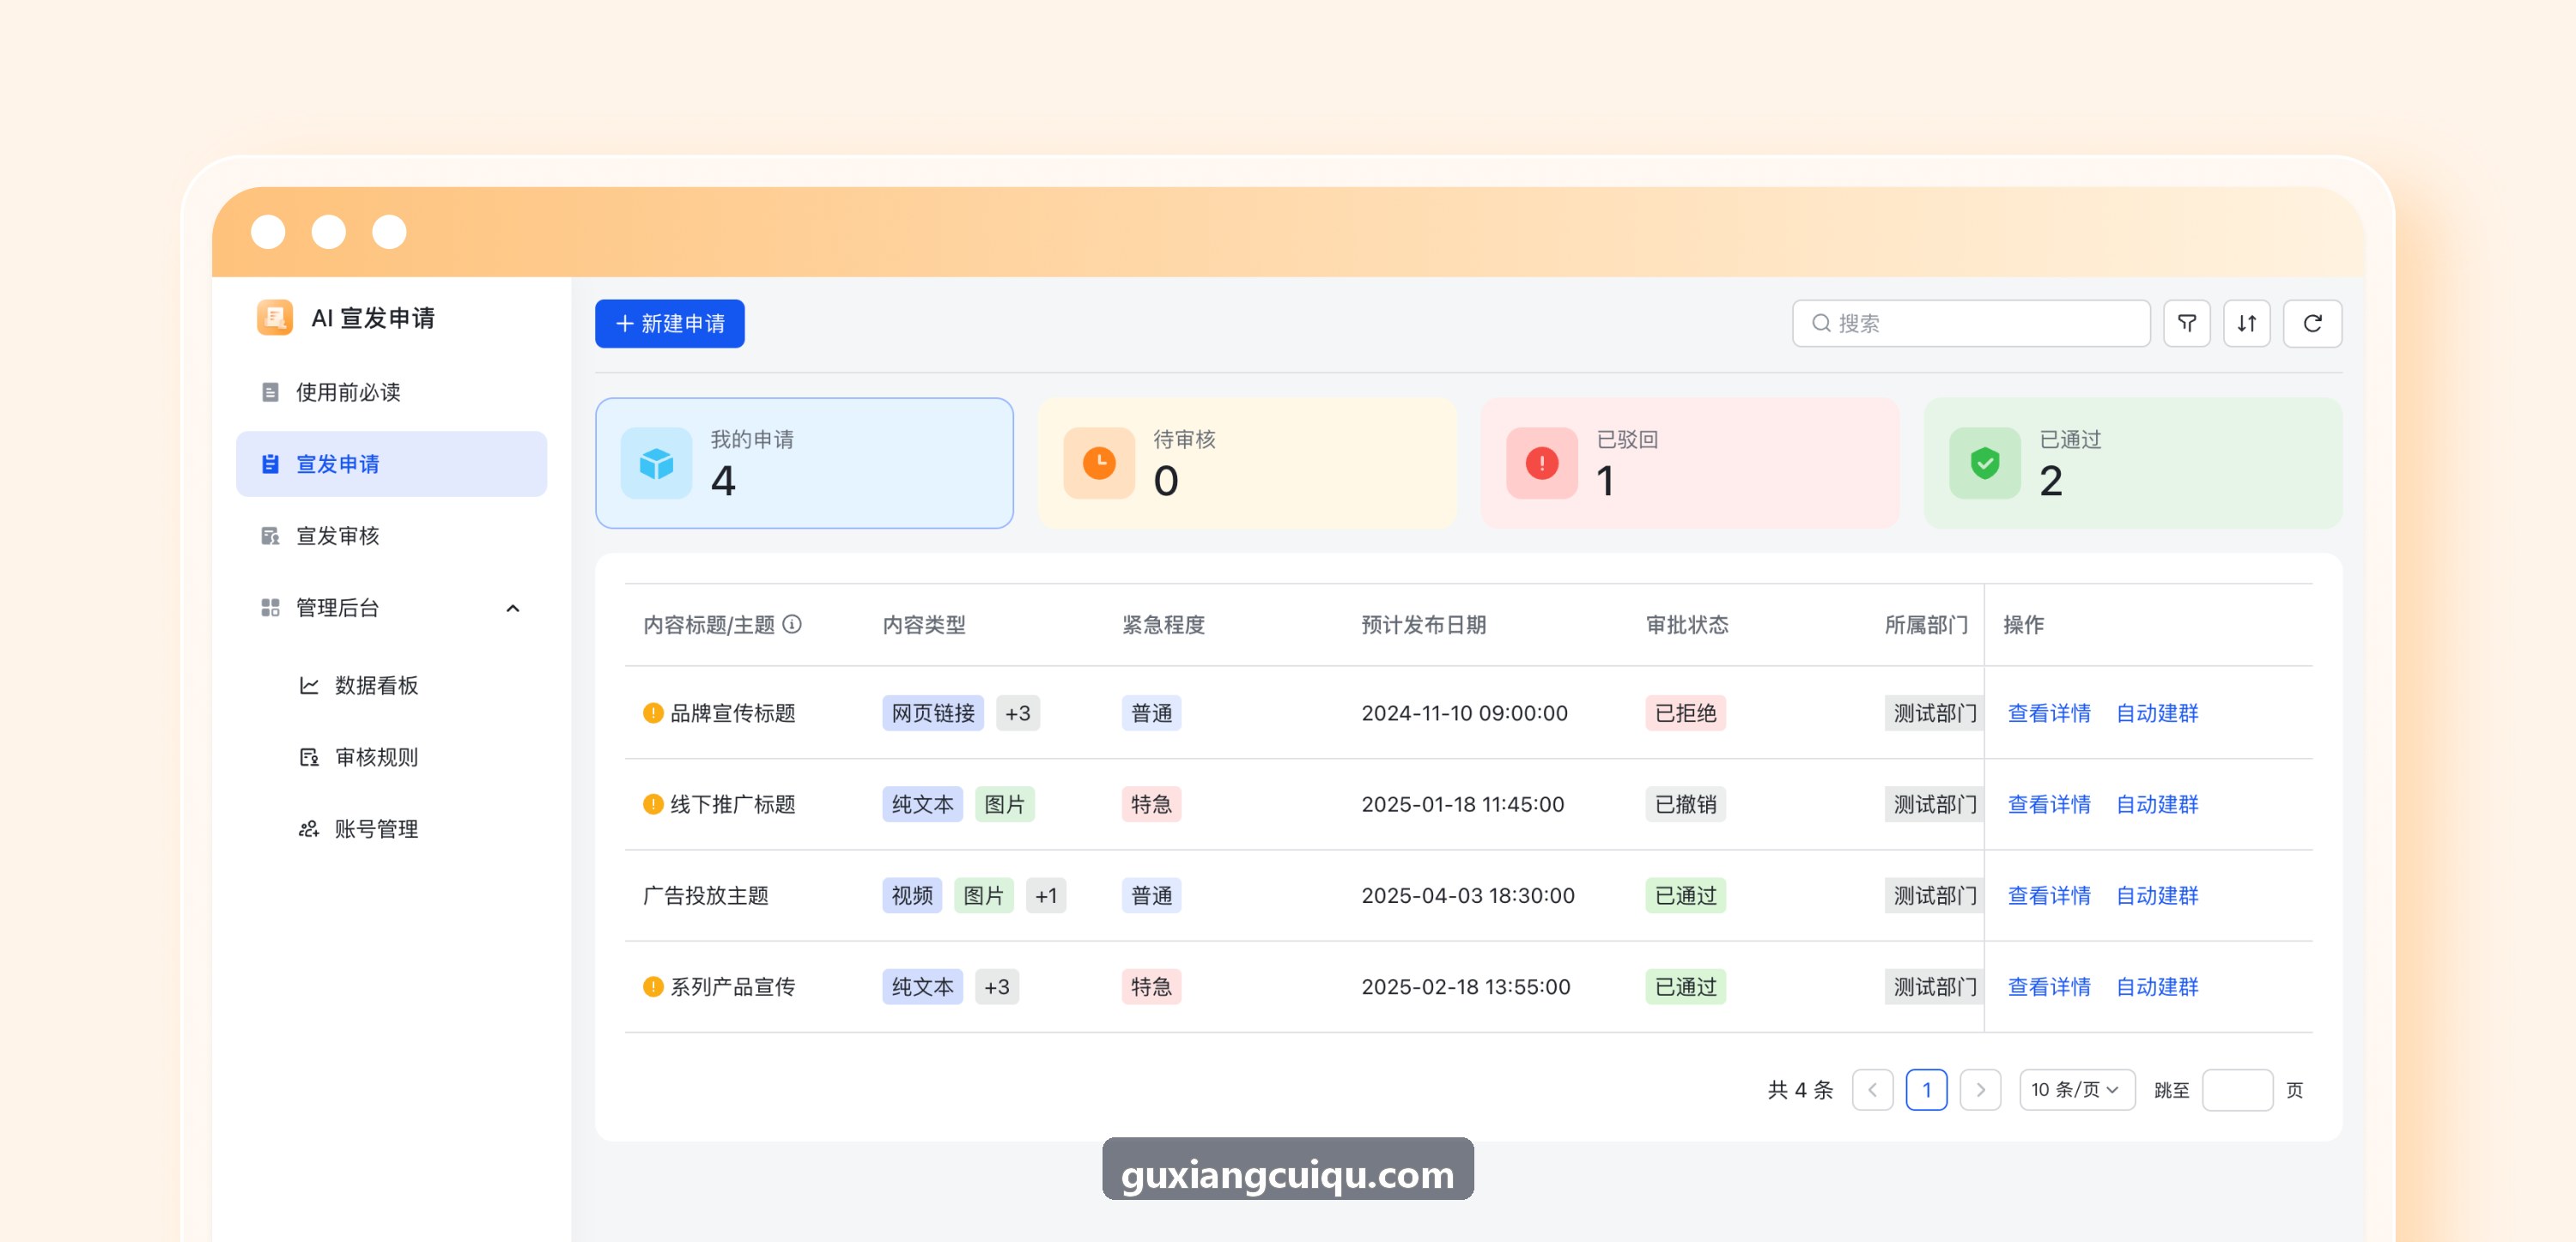Select page 1 in pagination
Image resolution: width=2576 pixels, height=1242 pixels.
click(x=1926, y=1089)
